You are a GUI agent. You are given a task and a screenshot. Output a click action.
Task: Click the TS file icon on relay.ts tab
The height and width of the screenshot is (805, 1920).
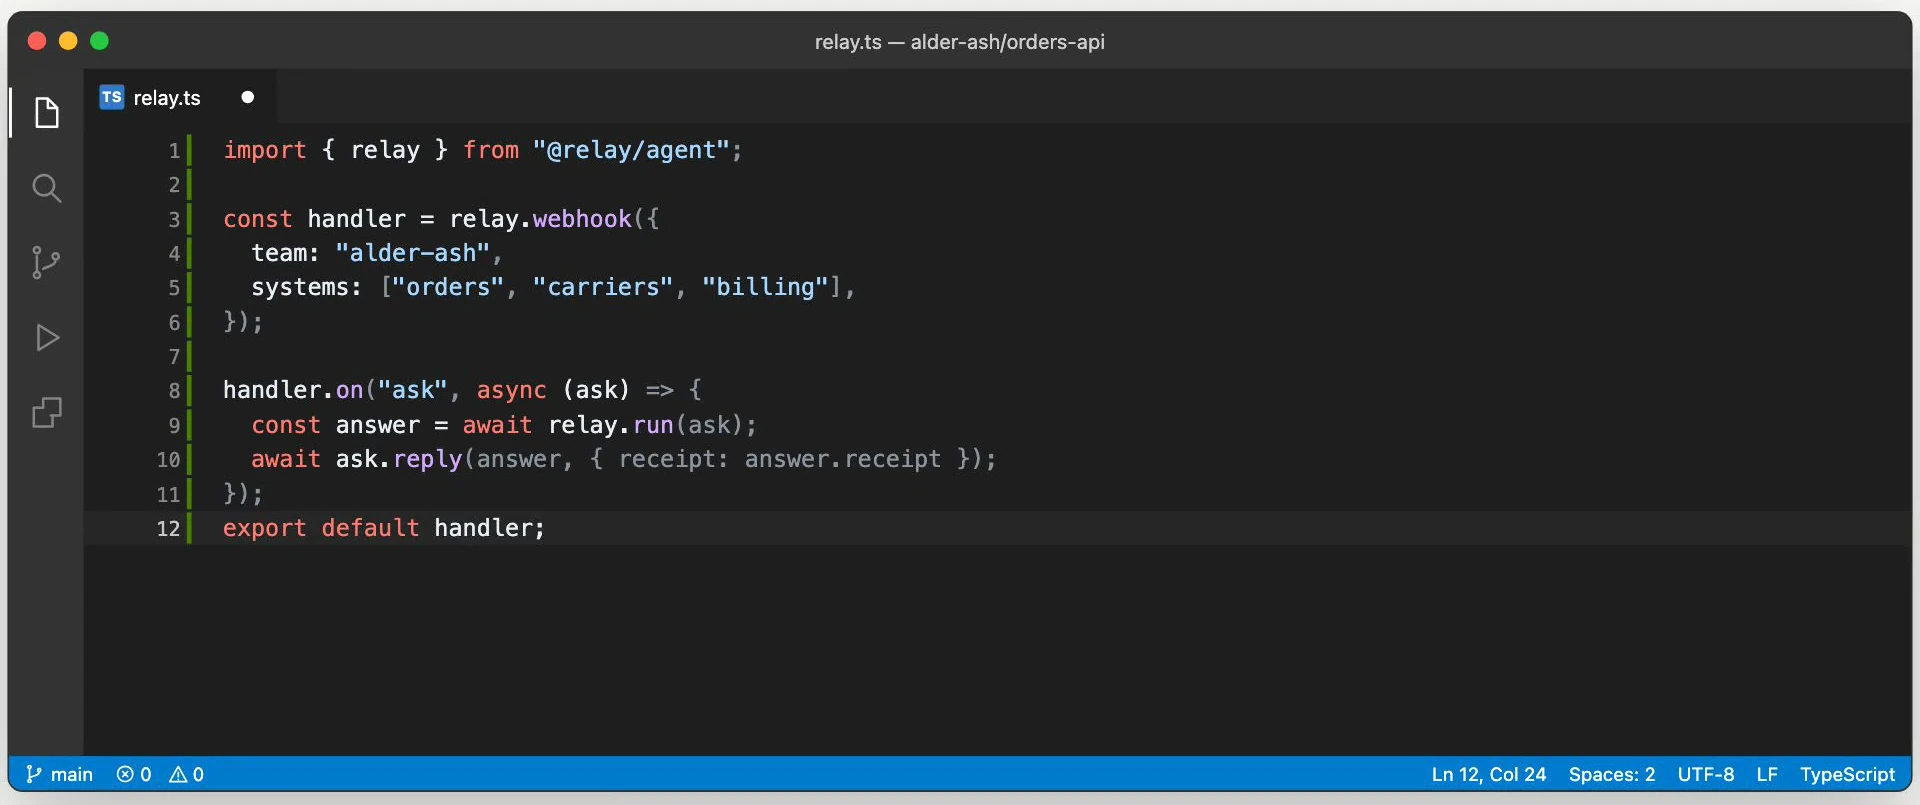tap(111, 97)
